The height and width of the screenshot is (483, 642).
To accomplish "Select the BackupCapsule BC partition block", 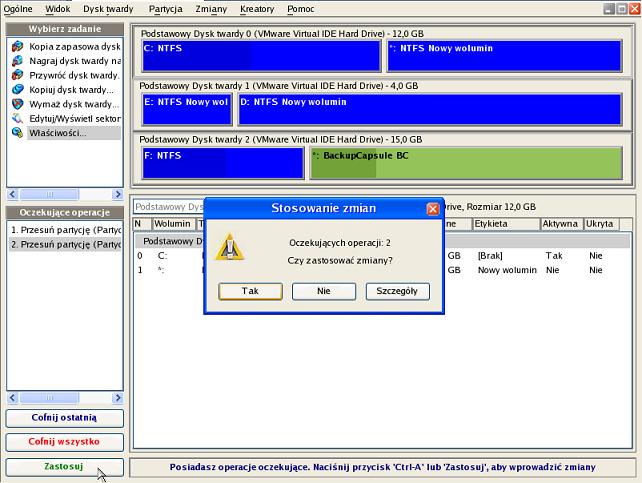I will pos(466,163).
